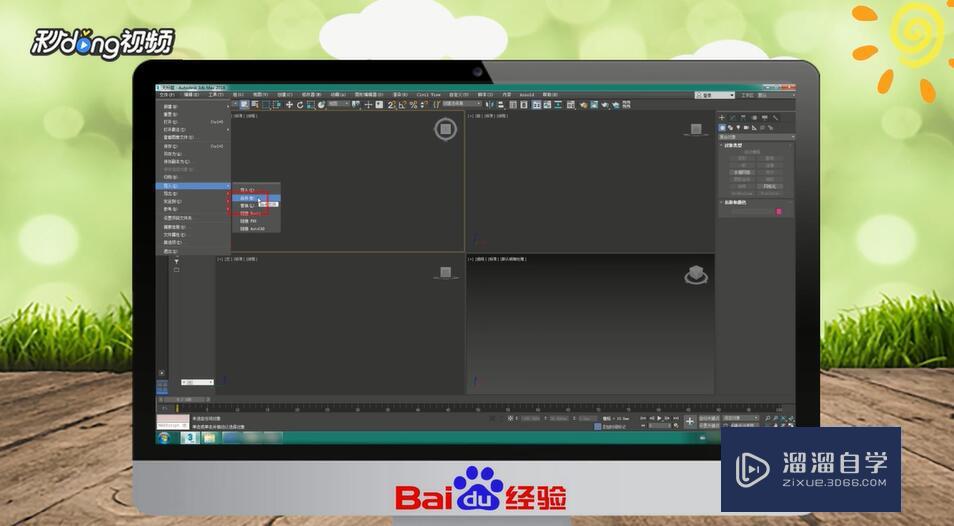Choose the Rectangular Selection Region icon
This screenshot has height=526, width=954.
(266, 105)
